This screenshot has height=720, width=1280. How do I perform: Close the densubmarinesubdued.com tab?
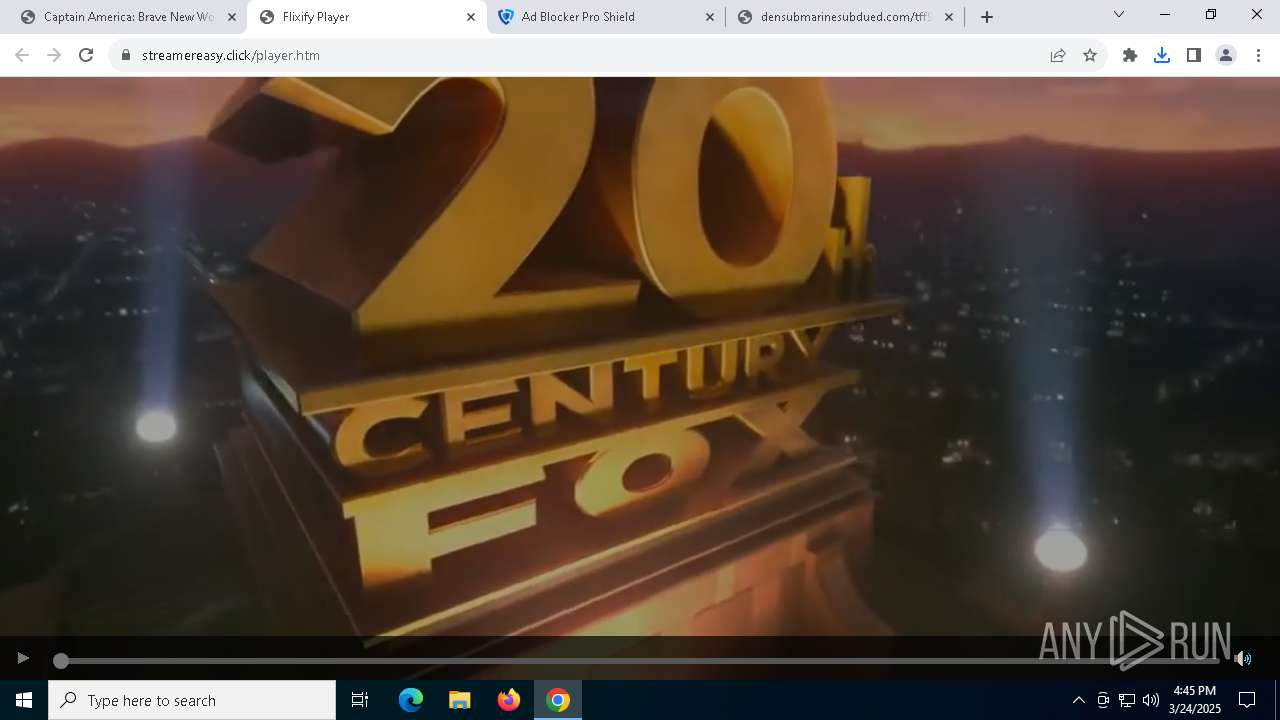[949, 17]
